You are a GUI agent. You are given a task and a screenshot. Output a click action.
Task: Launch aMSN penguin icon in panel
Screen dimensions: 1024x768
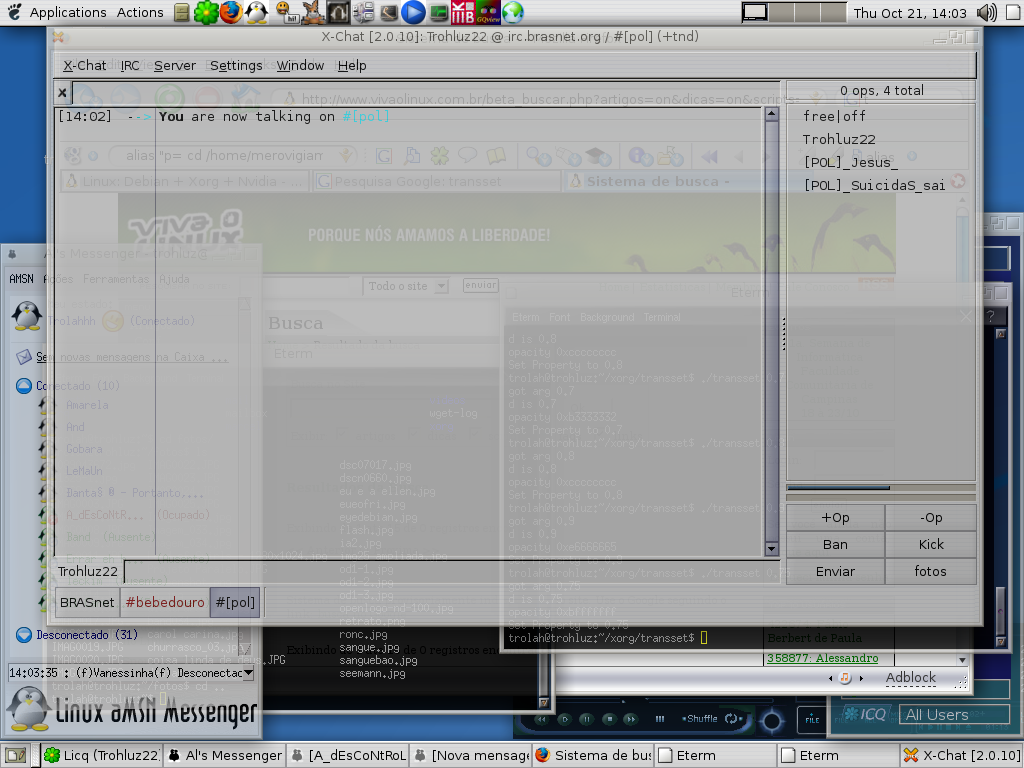(256, 12)
